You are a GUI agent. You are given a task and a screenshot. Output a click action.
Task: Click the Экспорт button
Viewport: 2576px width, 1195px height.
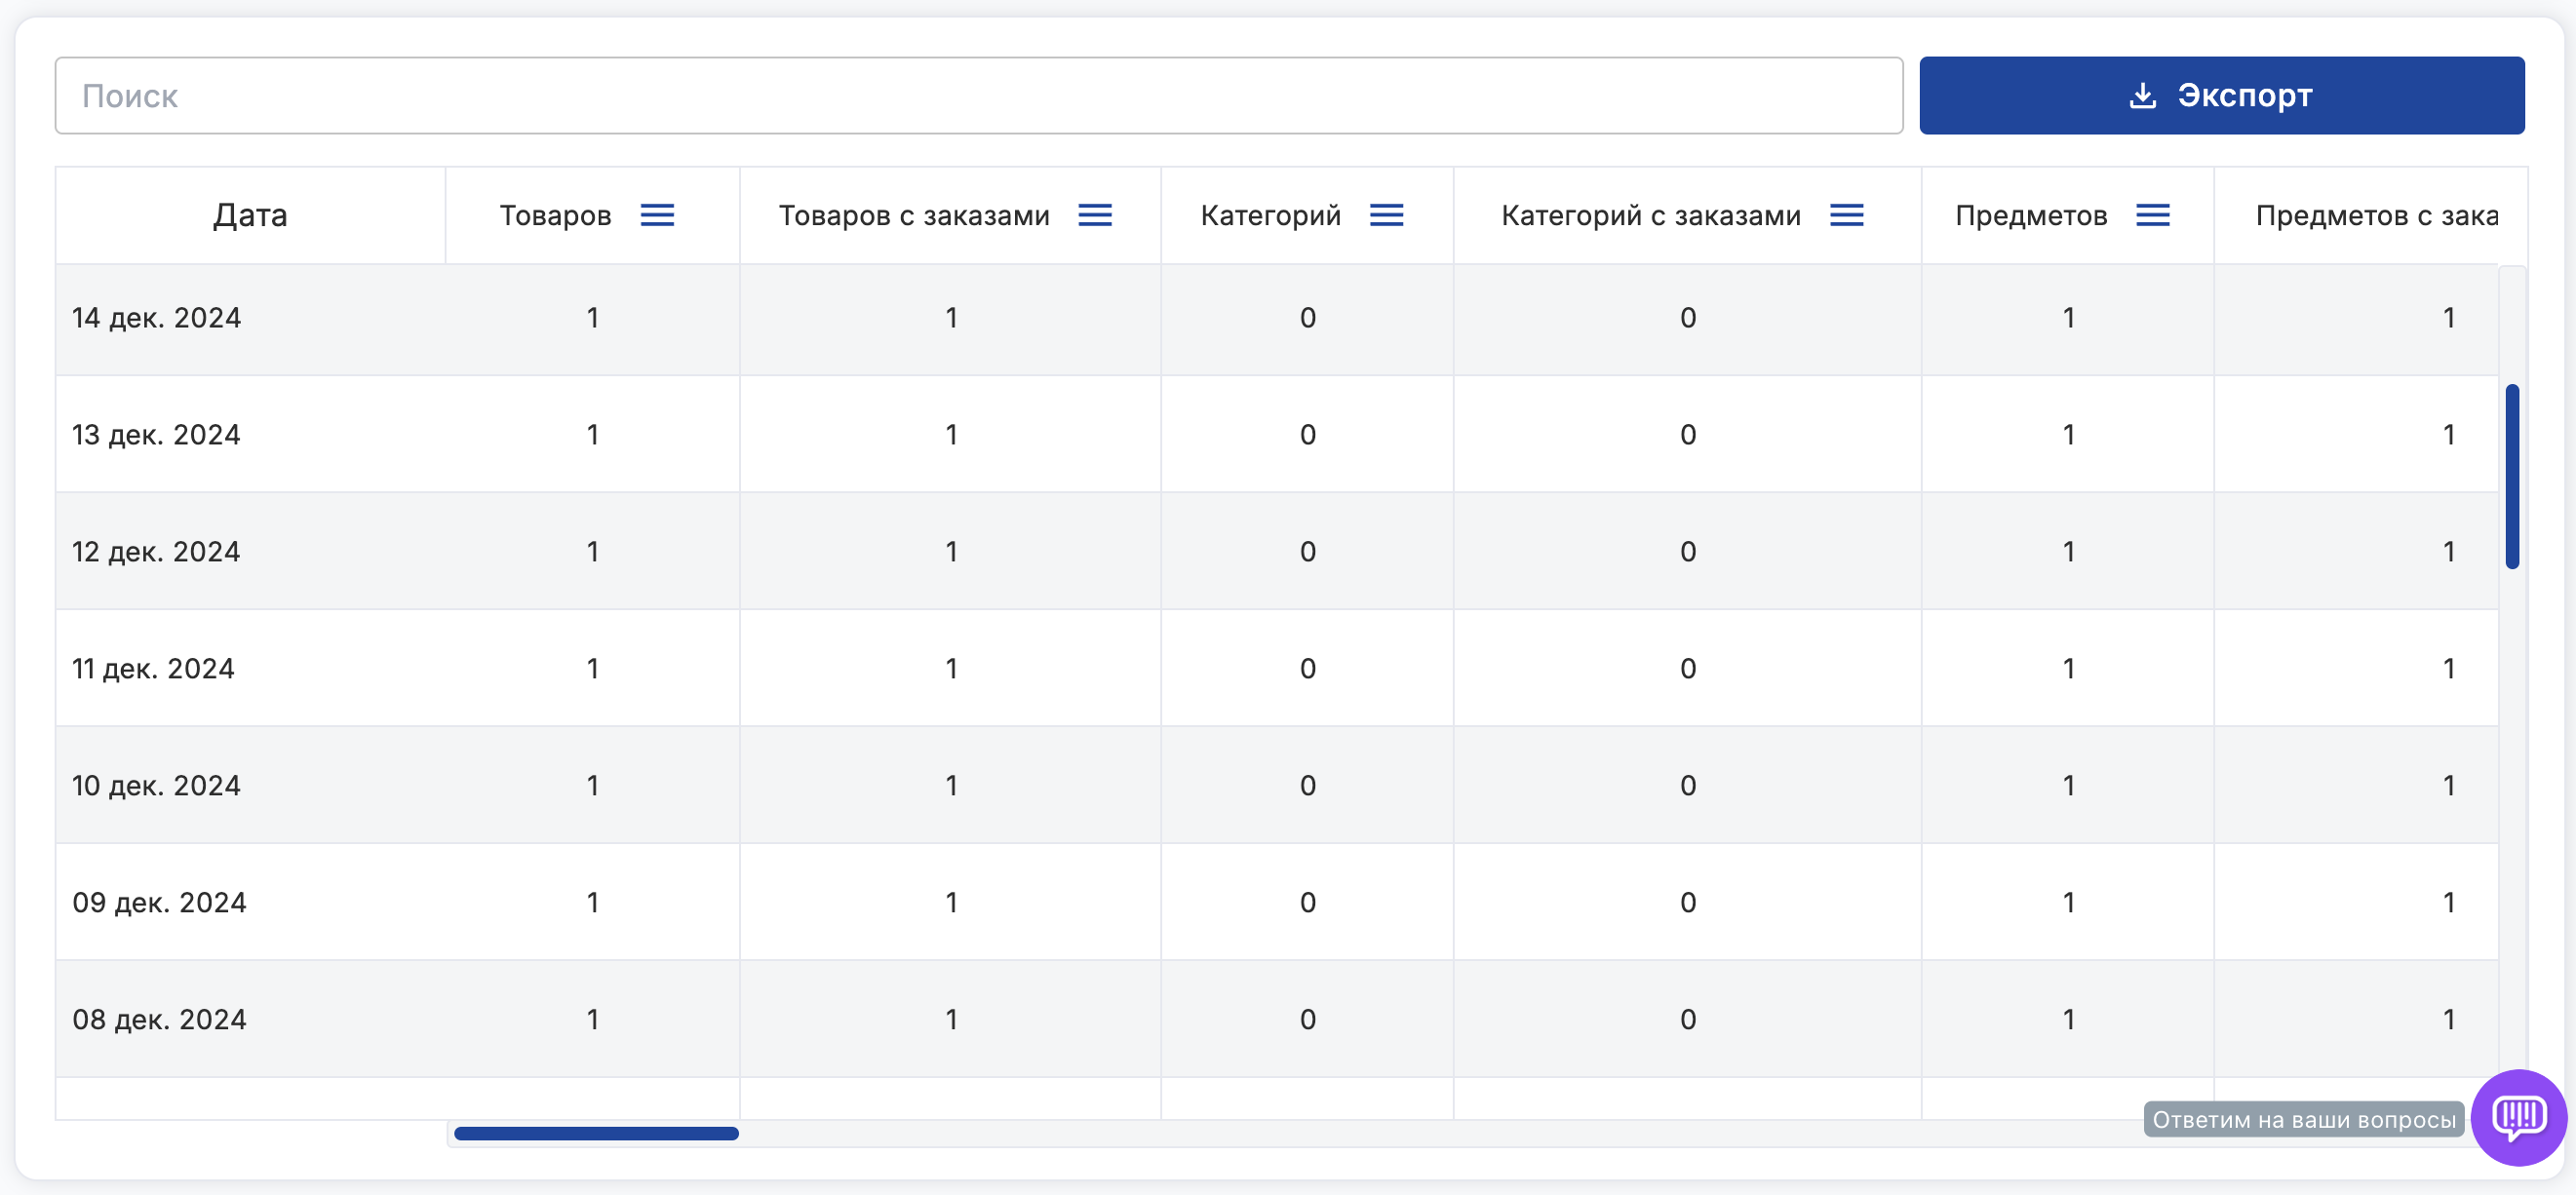(x=2221, y=96)
